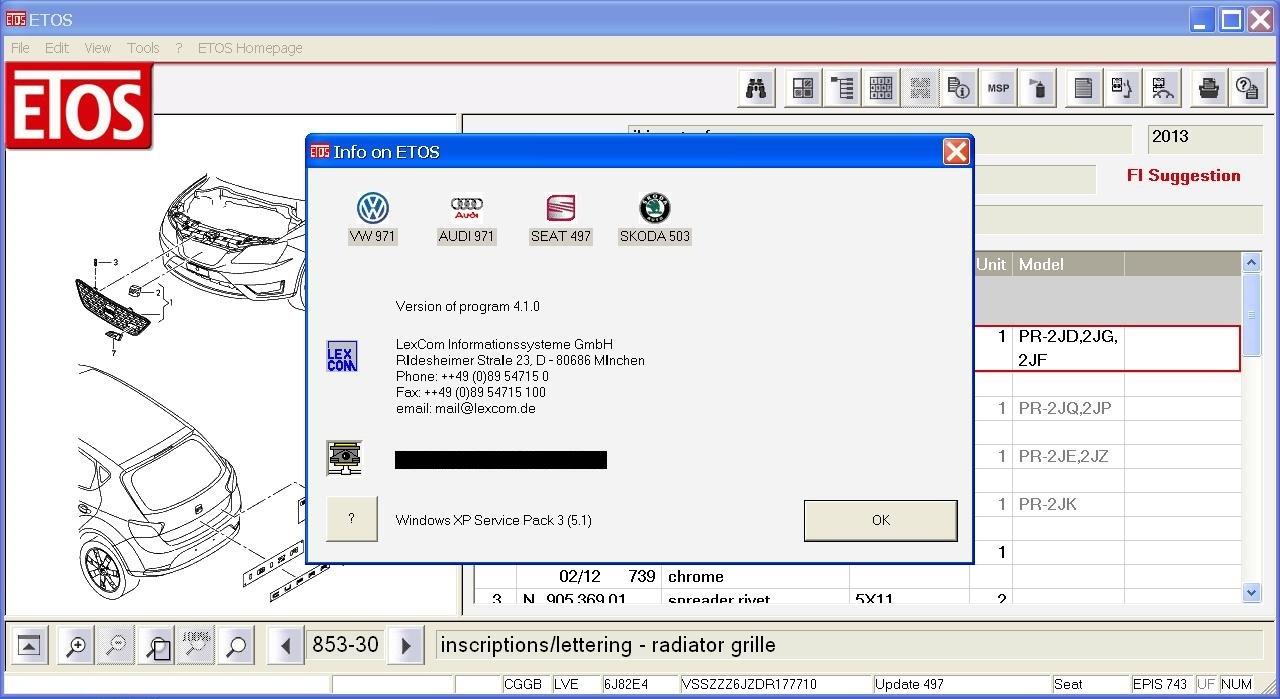
Task: Open the document info icon
Action: (959, 88)
